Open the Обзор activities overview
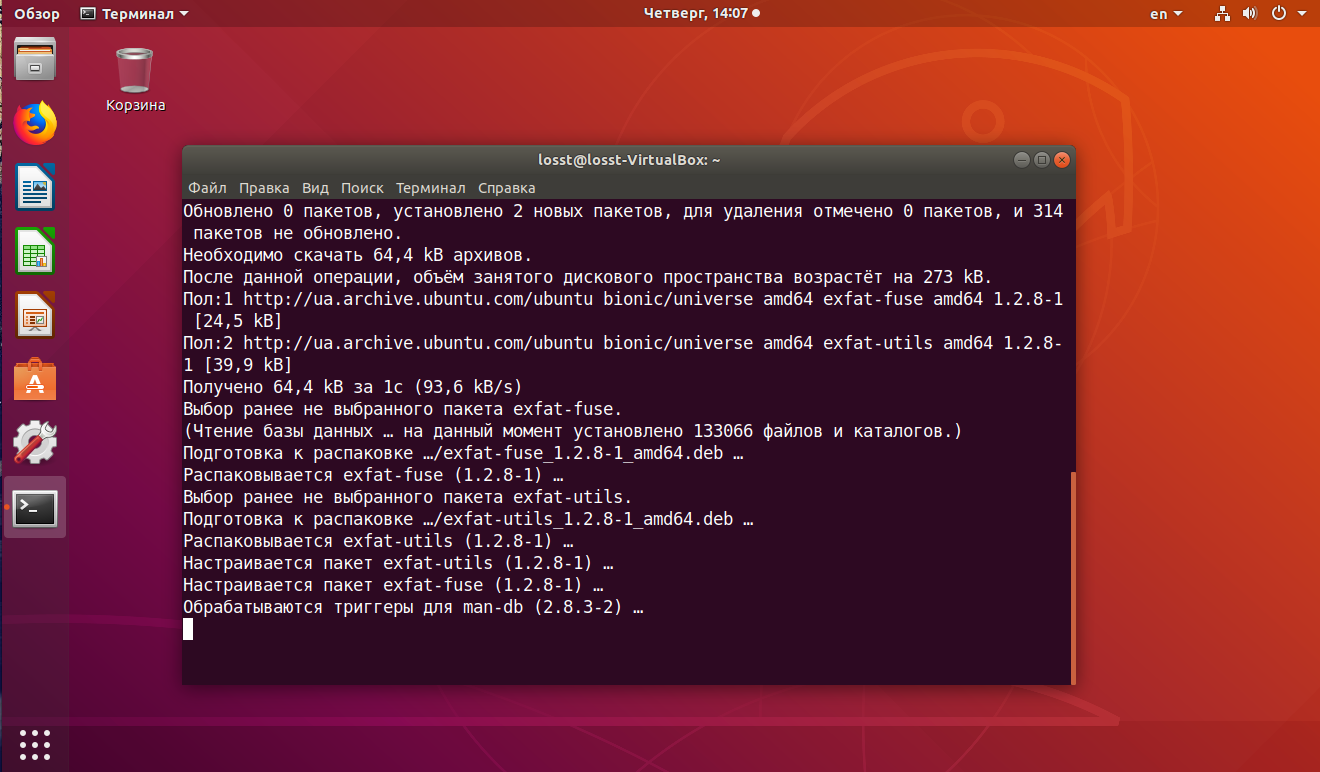This screenshot has height=772, width=1320. coord(37,14)
